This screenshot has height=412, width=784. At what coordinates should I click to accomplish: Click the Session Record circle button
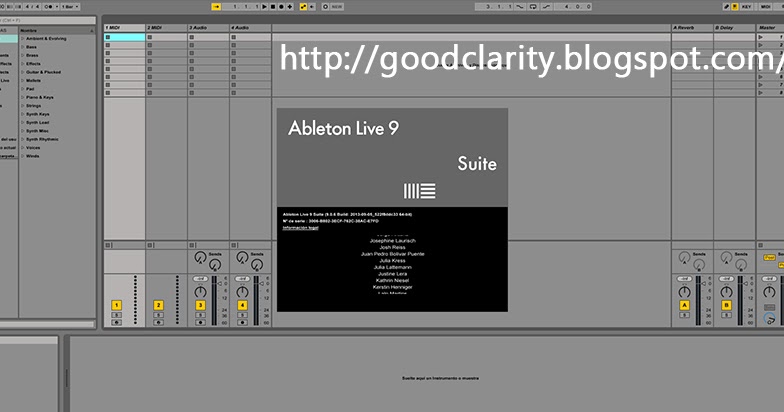(x=326, y=6)
